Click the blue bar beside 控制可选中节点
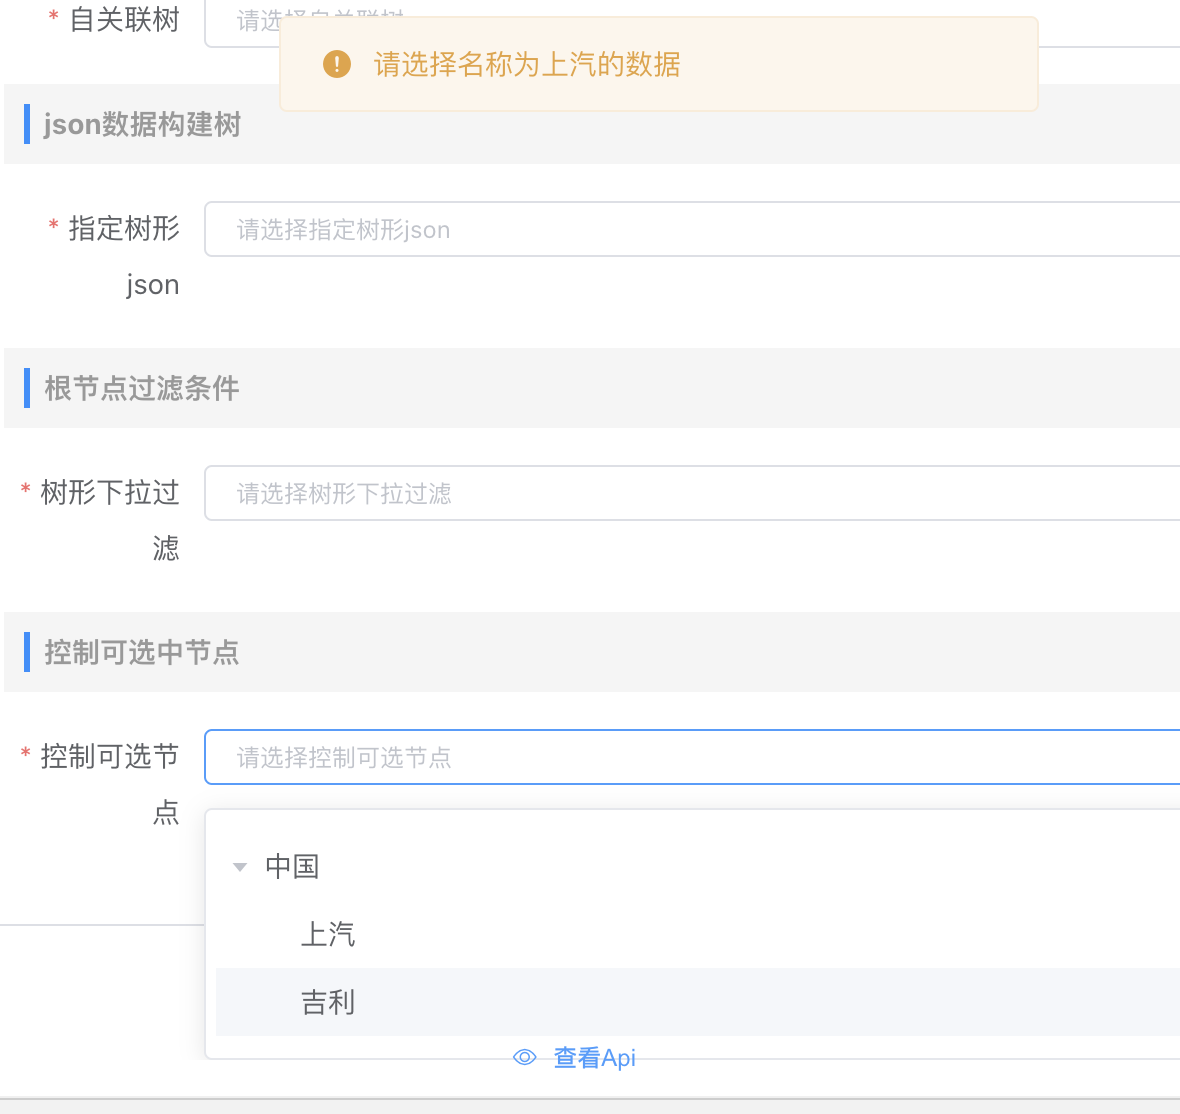 [27, 652]
